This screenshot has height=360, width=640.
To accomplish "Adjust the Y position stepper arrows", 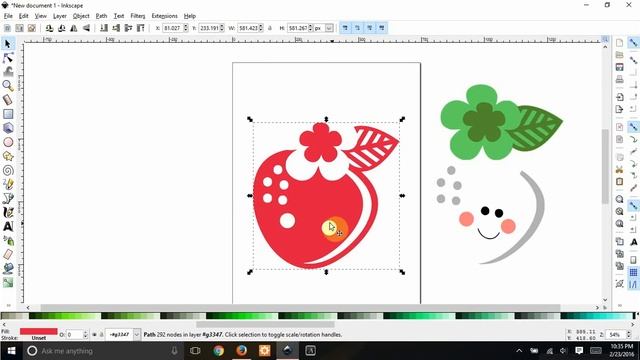I will pos(222,28).
